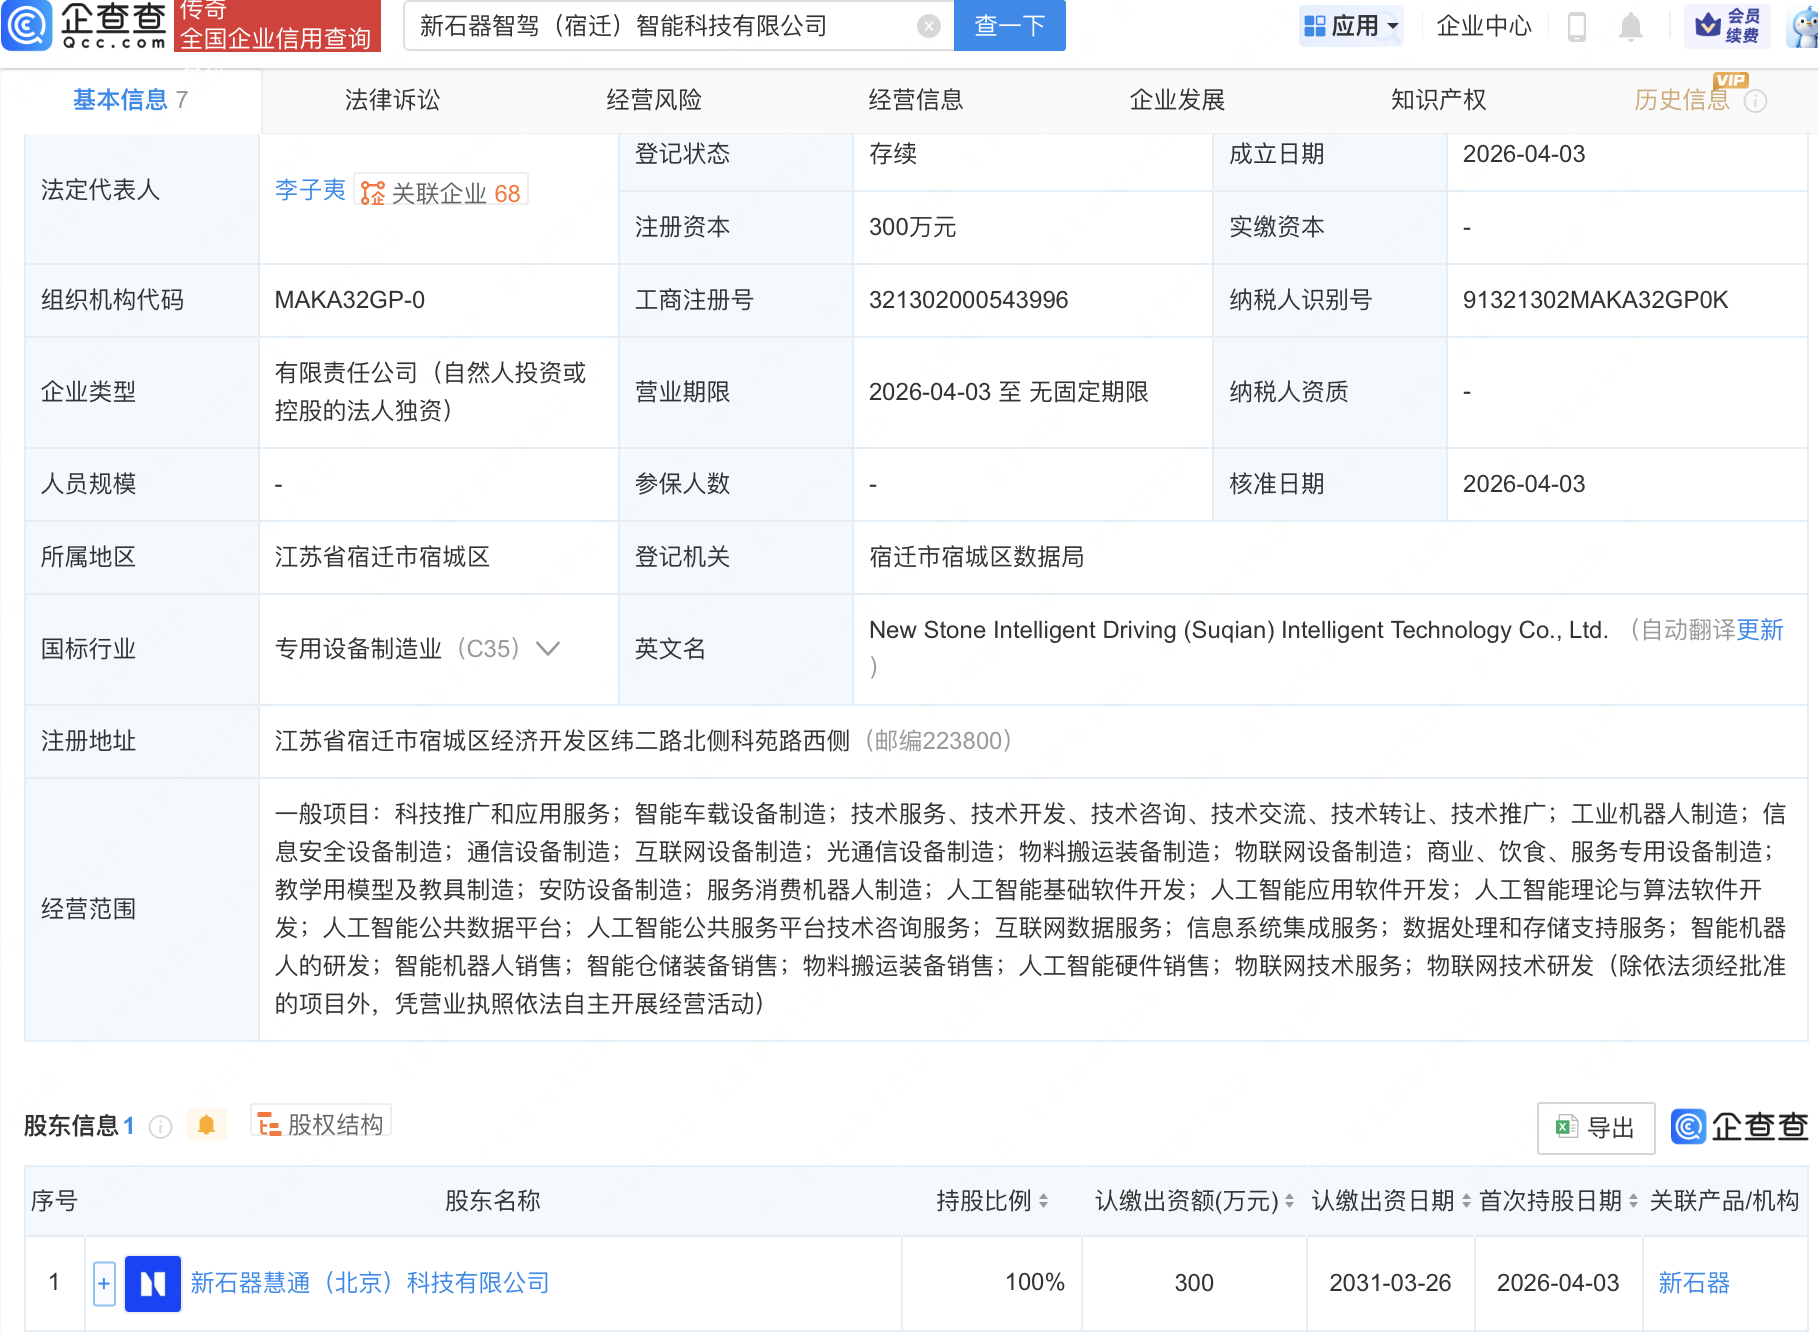Toggle sorting on the 持股比例 column

click(1046, 1201)
